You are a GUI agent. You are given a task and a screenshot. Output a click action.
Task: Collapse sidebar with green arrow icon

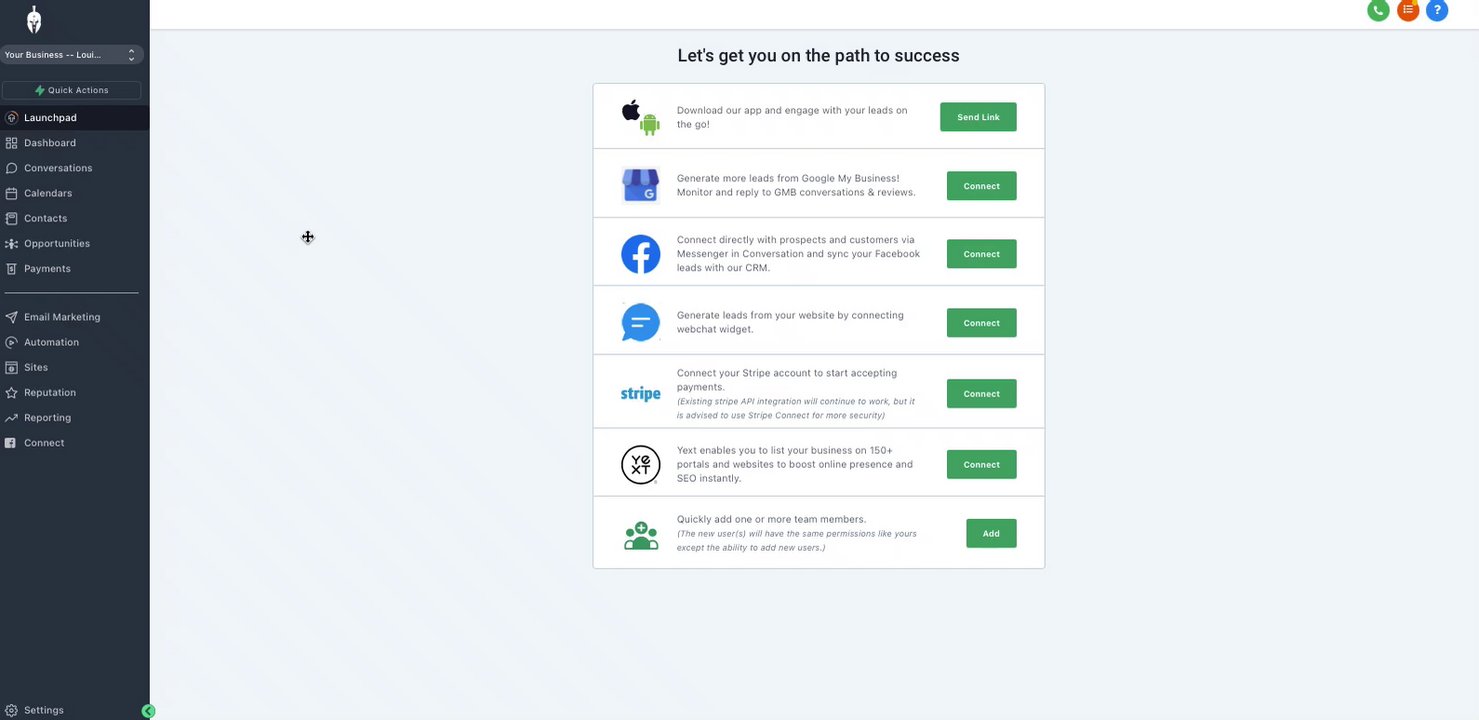[x=148, y=711]
